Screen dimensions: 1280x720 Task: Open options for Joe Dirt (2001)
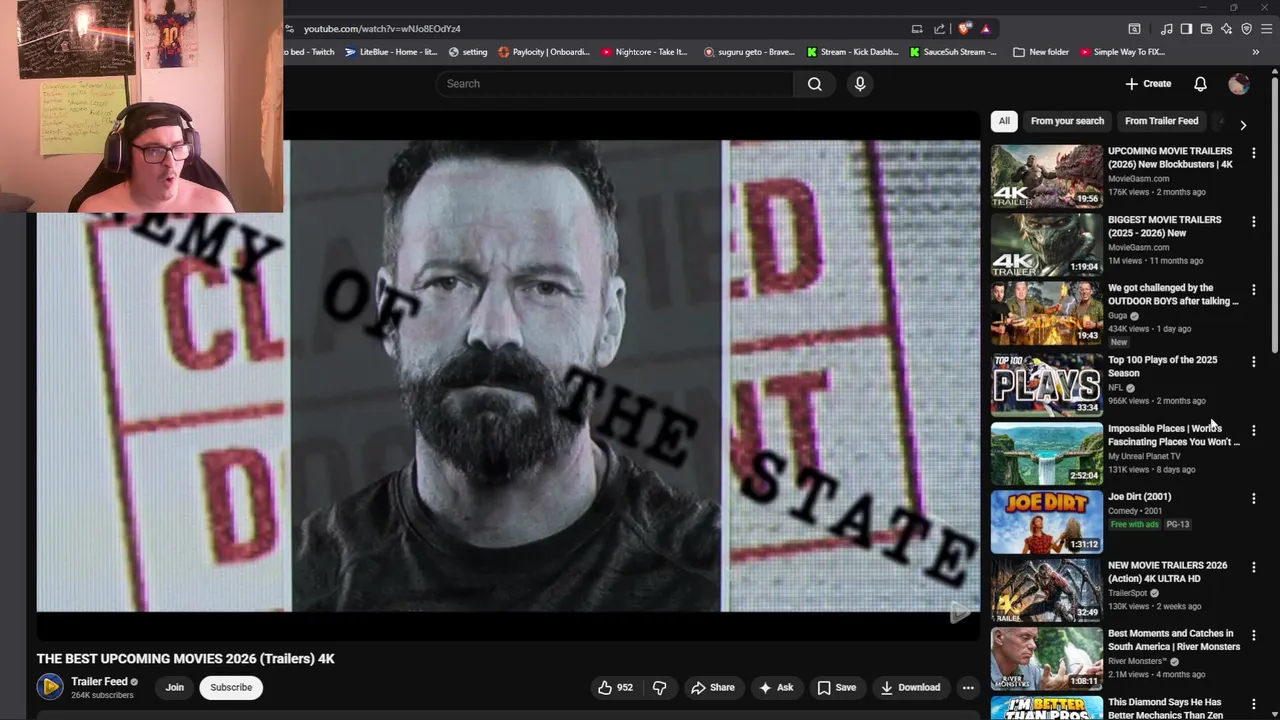click(1254, 498)
